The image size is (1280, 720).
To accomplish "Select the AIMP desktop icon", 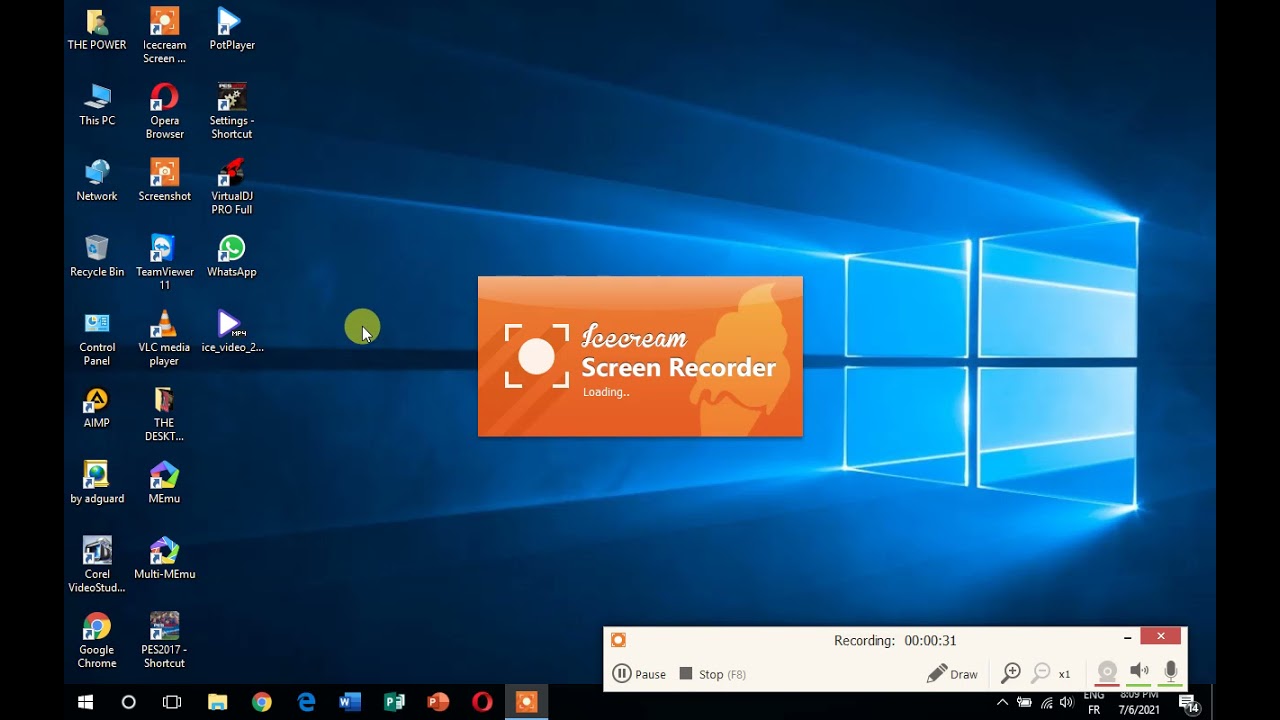I will 97,408.
